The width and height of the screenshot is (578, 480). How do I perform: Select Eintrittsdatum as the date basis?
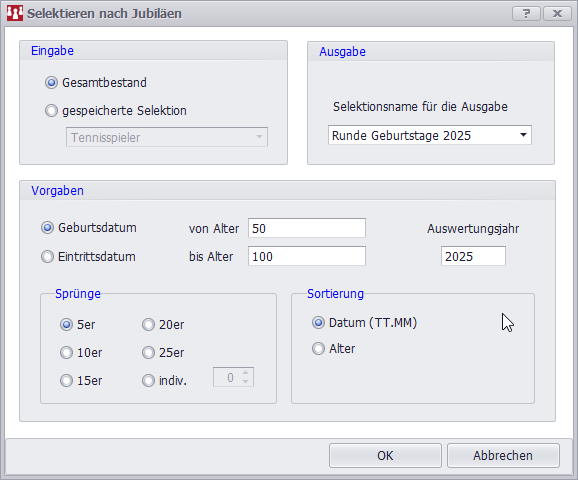[47, 257]
